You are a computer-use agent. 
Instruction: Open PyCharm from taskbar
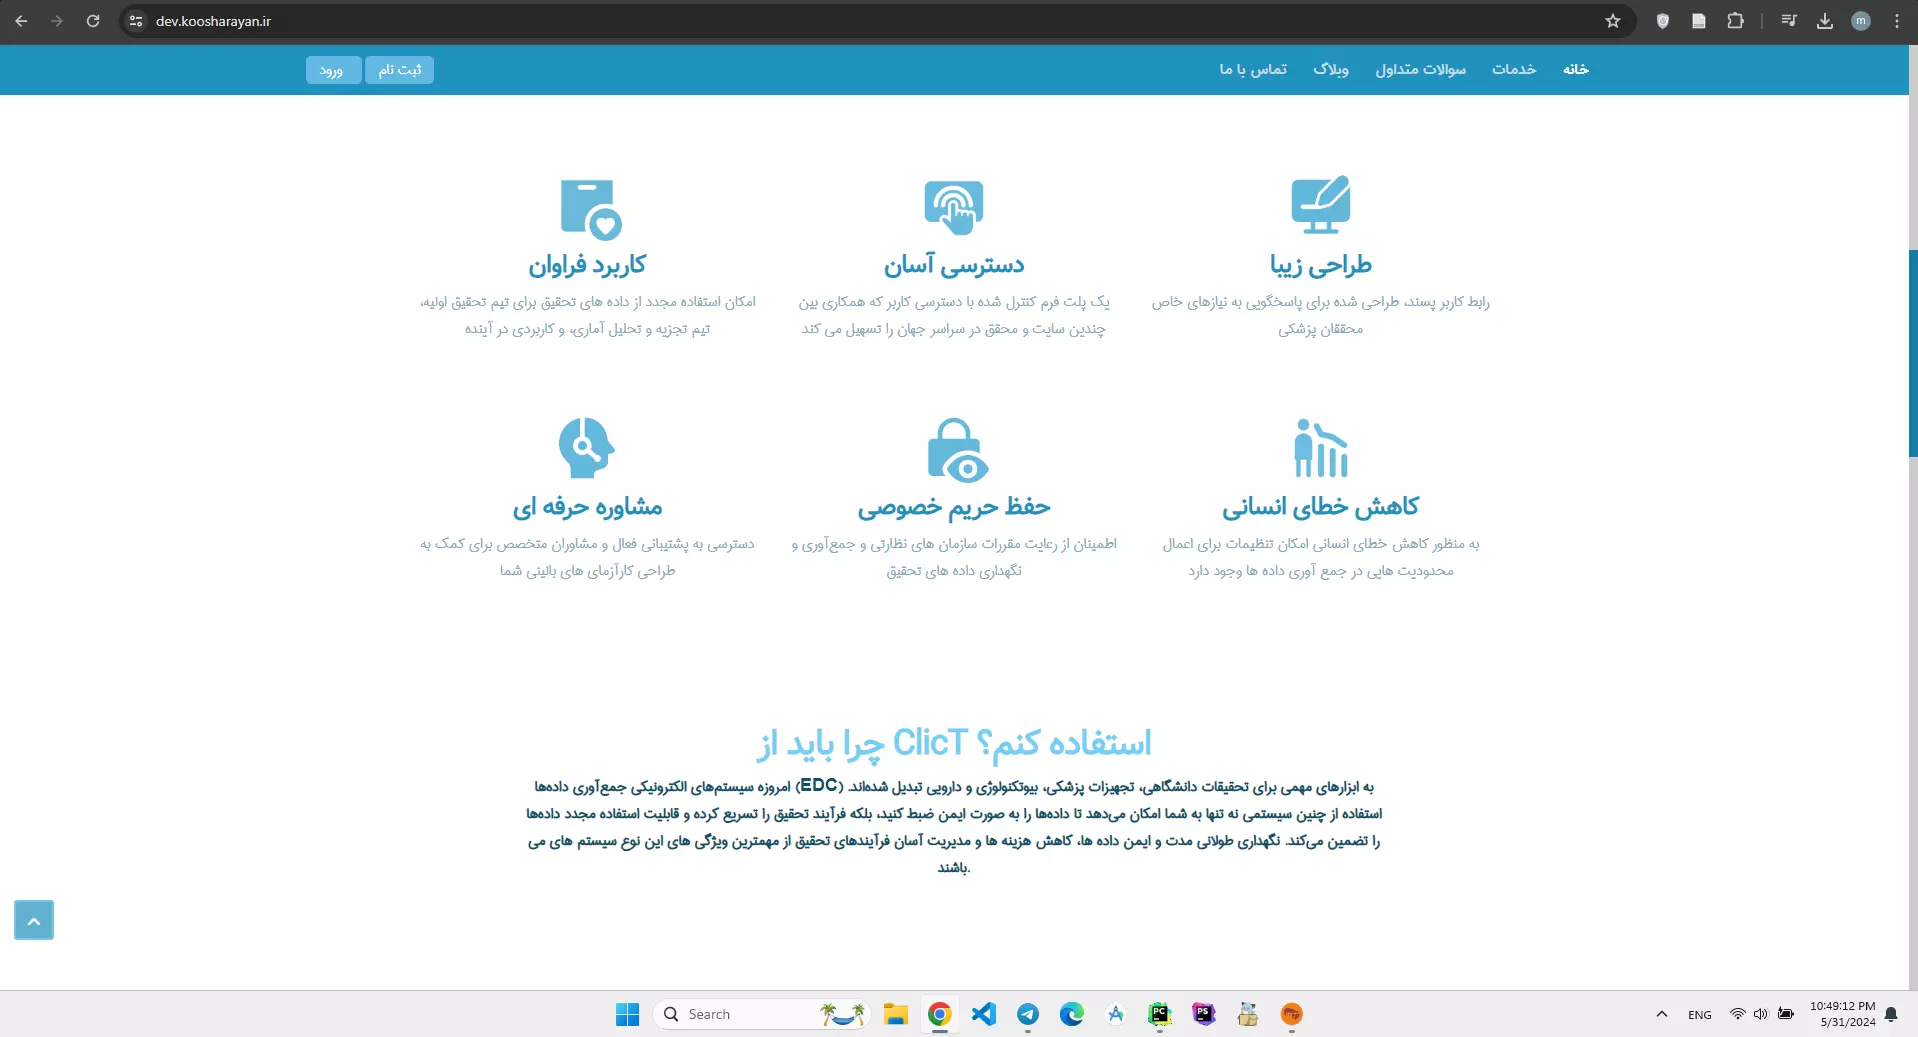pos(1160,1014)
